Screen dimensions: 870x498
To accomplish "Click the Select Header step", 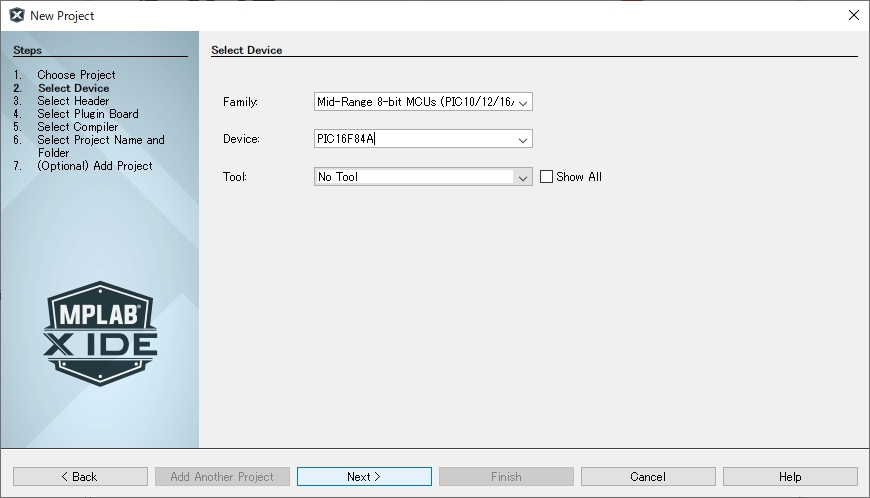I will (73, 101).
